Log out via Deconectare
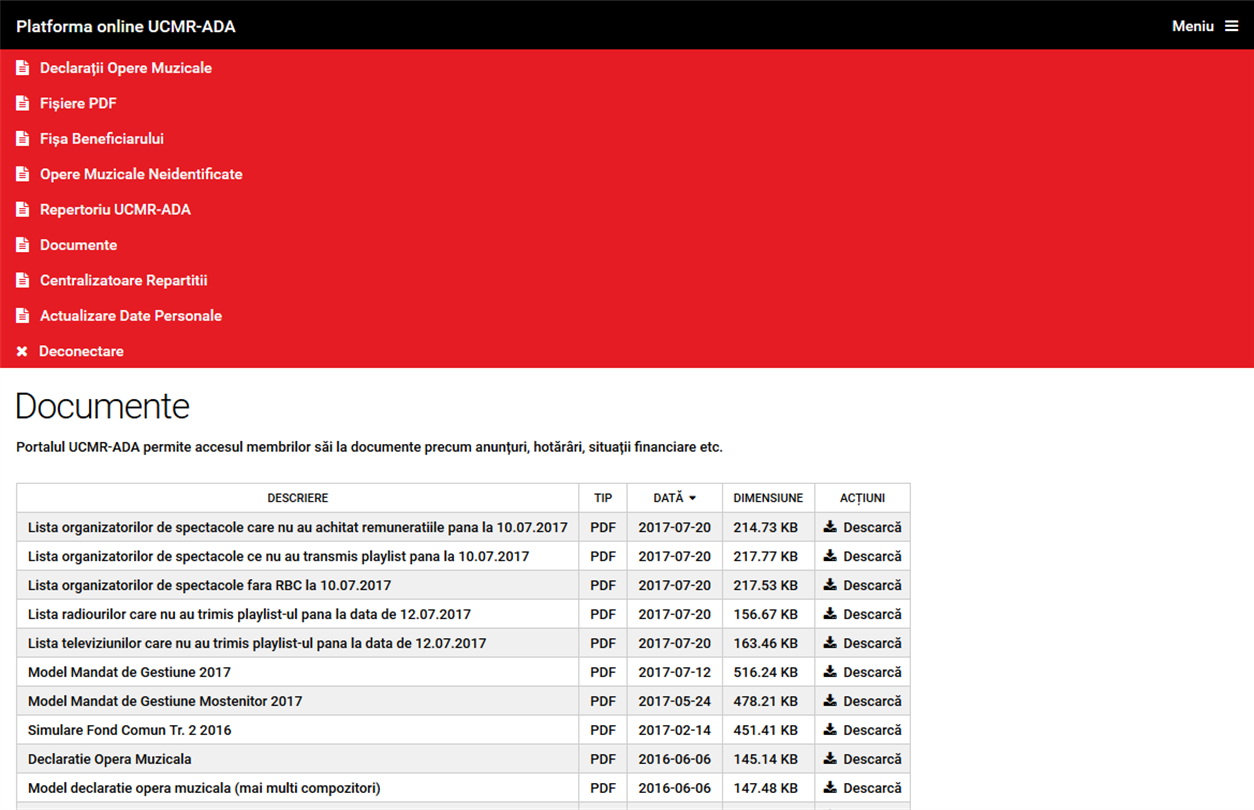Screen dimensions: 1254x810 81,352
